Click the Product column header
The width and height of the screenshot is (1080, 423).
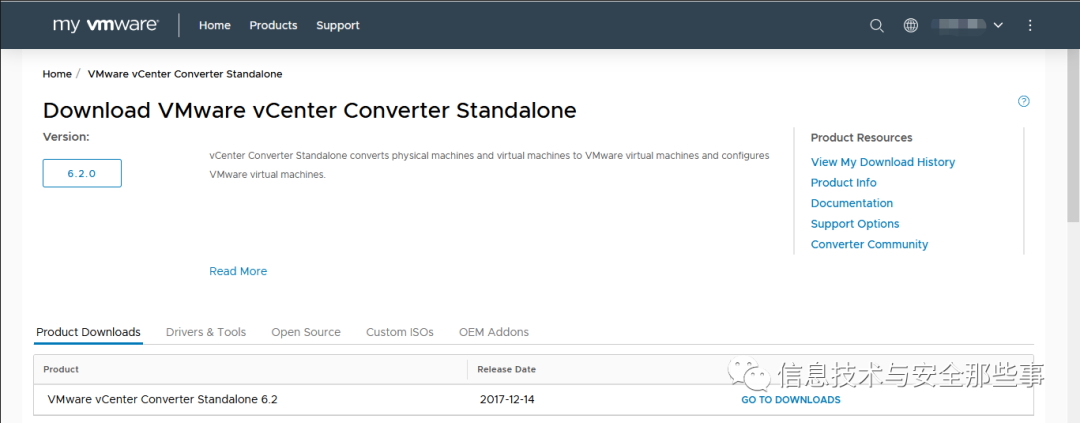click(61, 369)
